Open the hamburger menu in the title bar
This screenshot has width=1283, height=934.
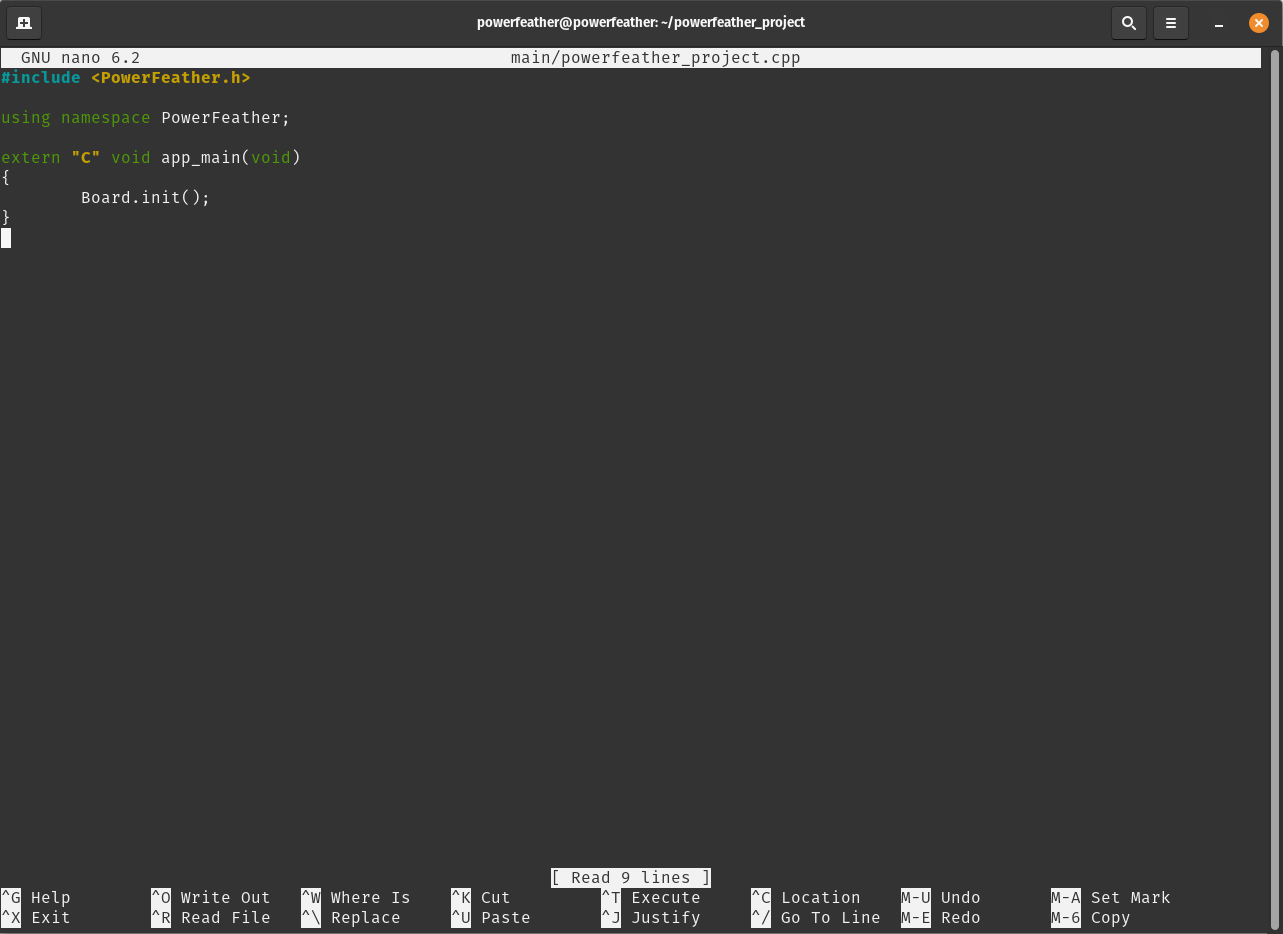tap(1170, 22)
